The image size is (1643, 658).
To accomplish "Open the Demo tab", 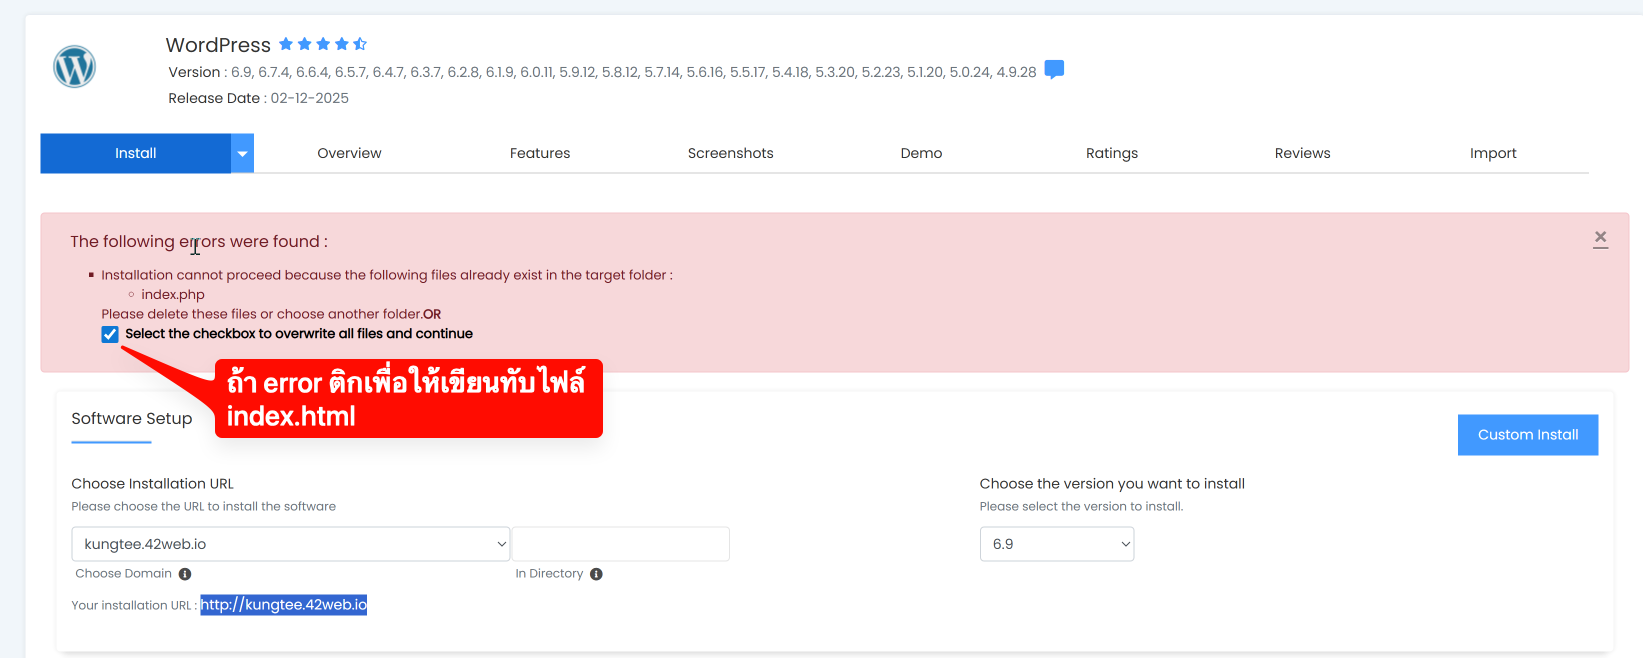I will tap(921, 153).
